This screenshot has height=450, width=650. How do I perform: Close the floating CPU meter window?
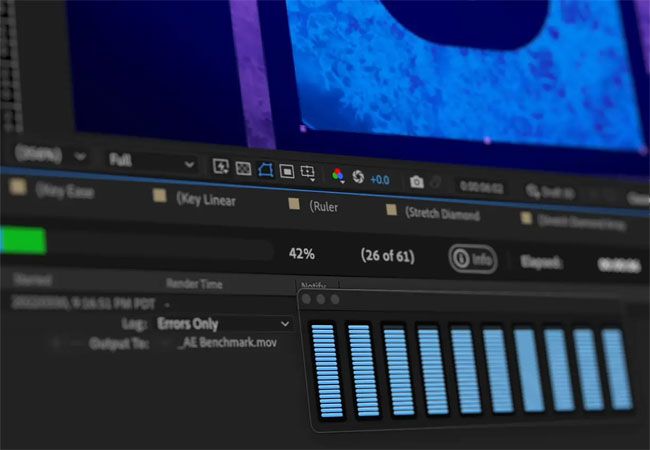click(306, 298)
